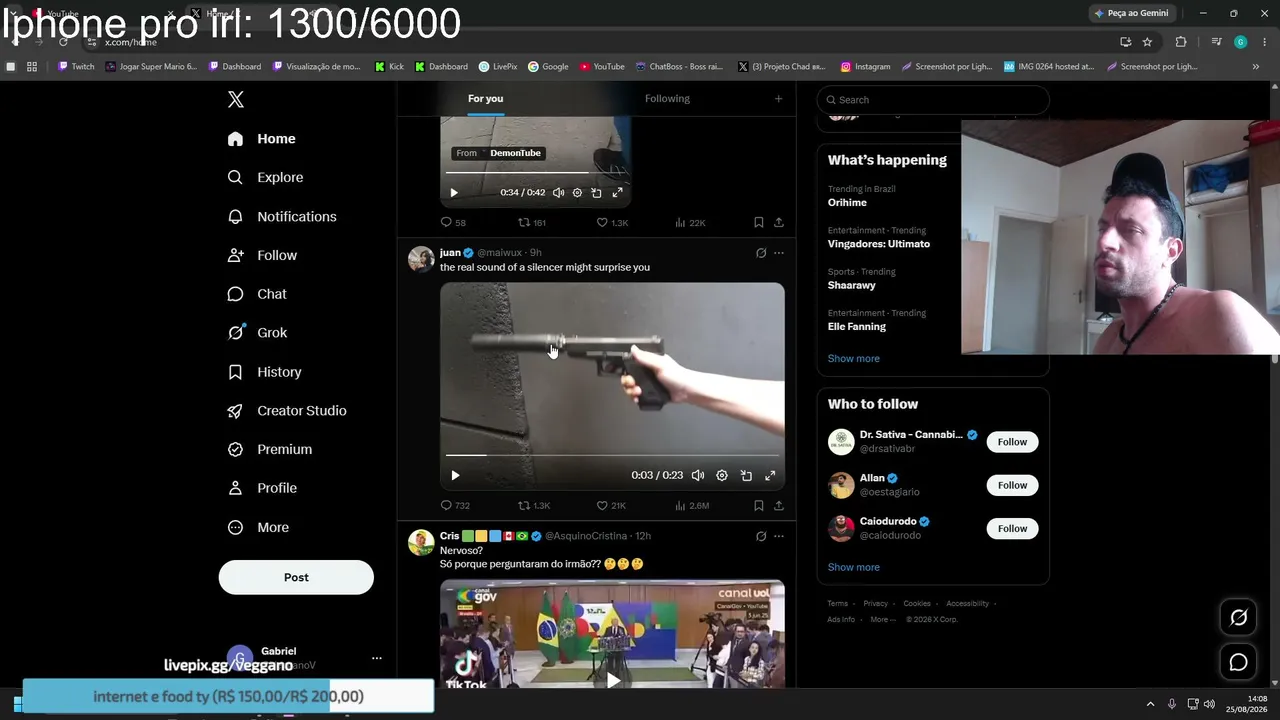This screenshot has height=720, width=1280.
Task: Play the DemonTube video
Action: 454,193
